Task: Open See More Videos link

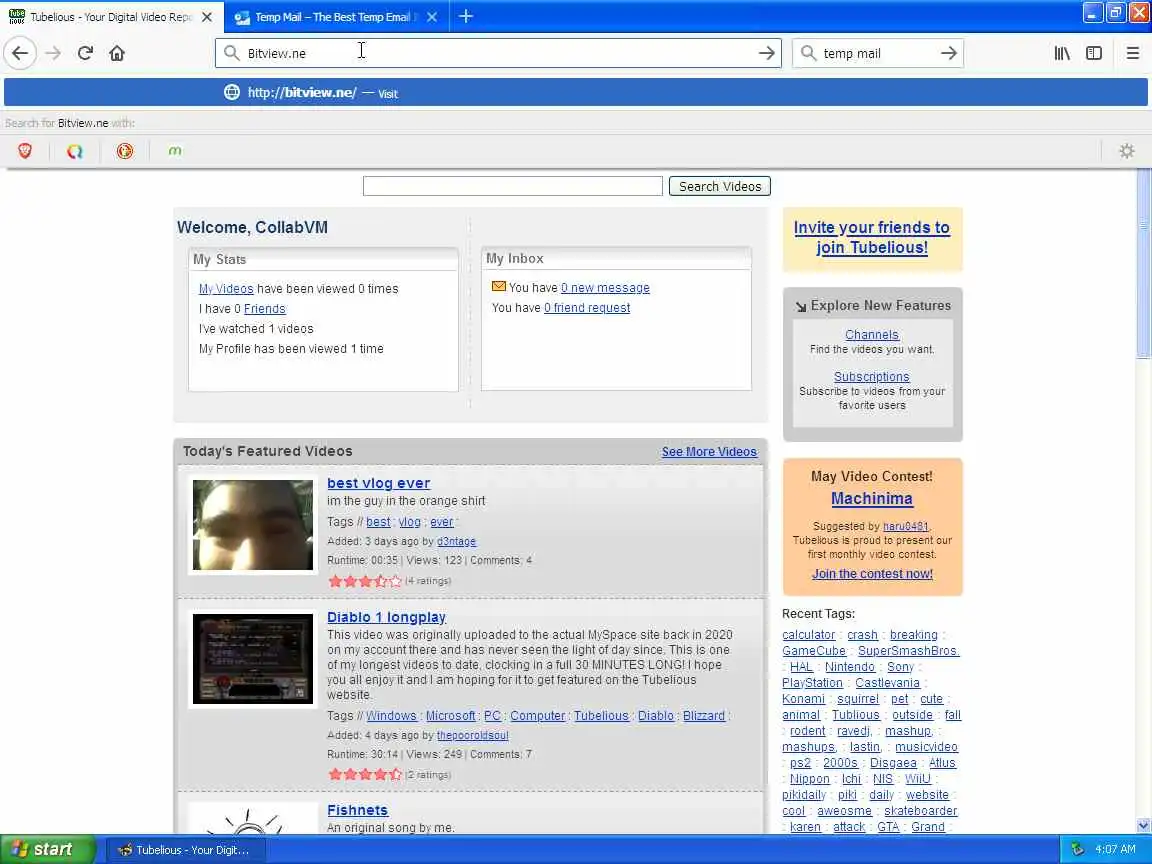Action: click(x=709, y=452)
